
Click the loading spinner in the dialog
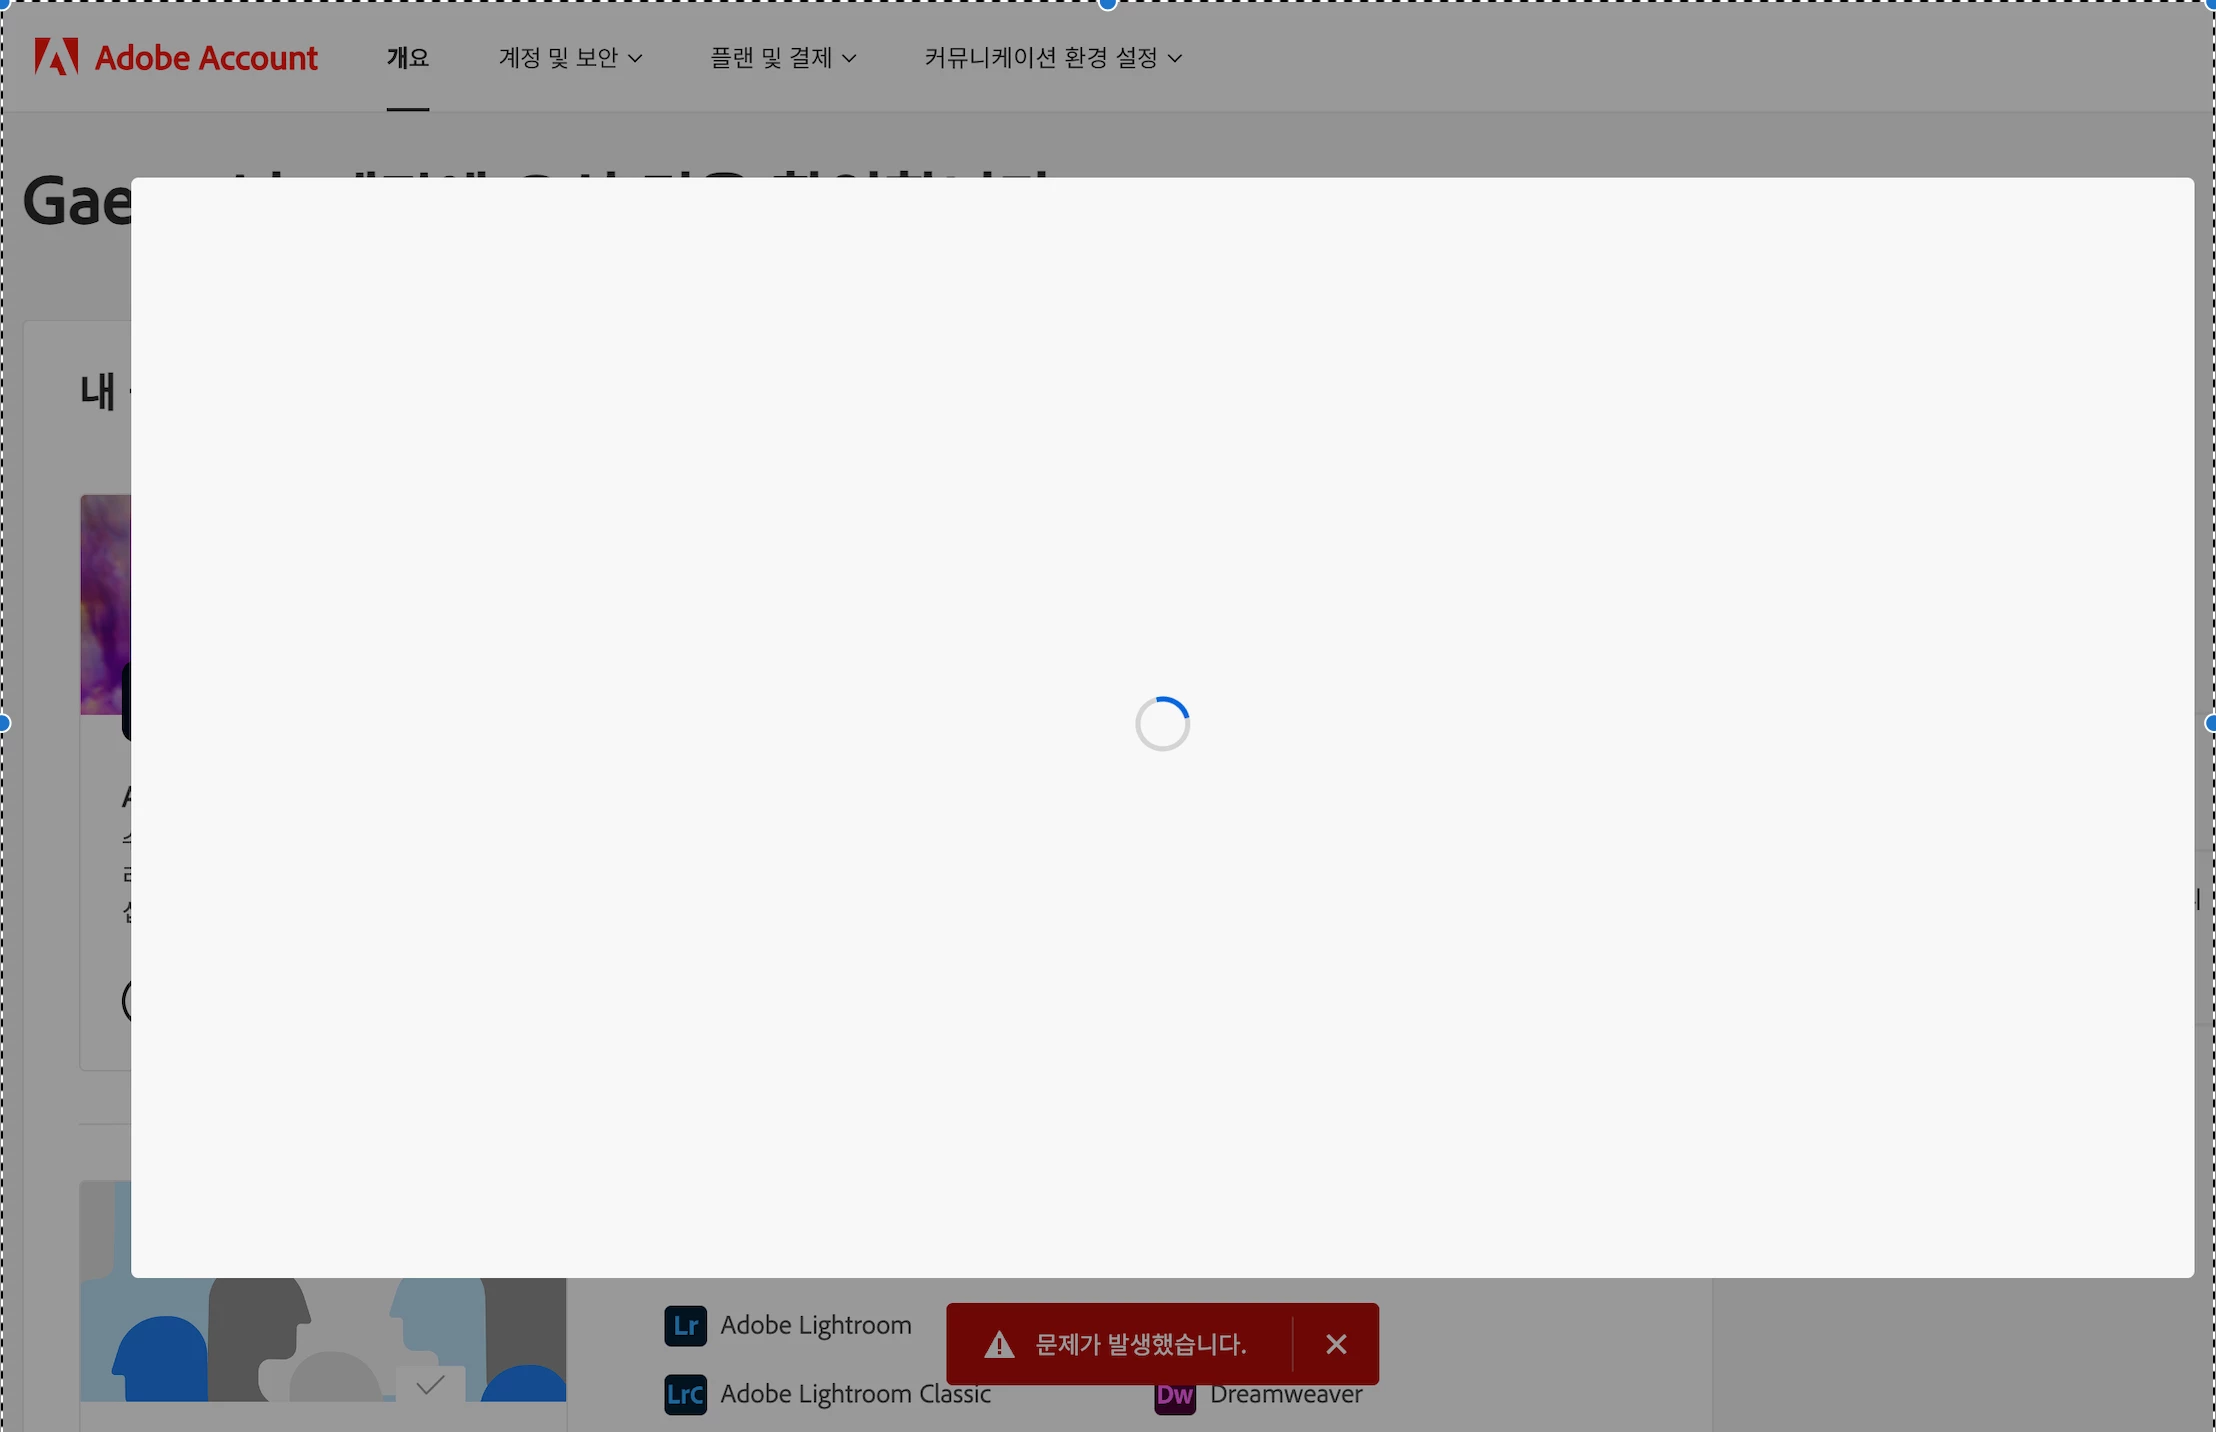1162,724
